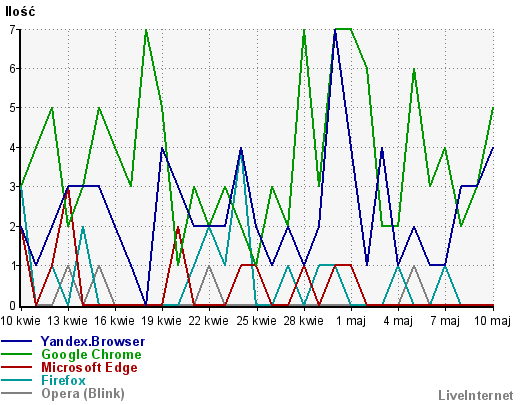Click the '25 kwie' date axis label
520x405 pixels.
point(256,321)
